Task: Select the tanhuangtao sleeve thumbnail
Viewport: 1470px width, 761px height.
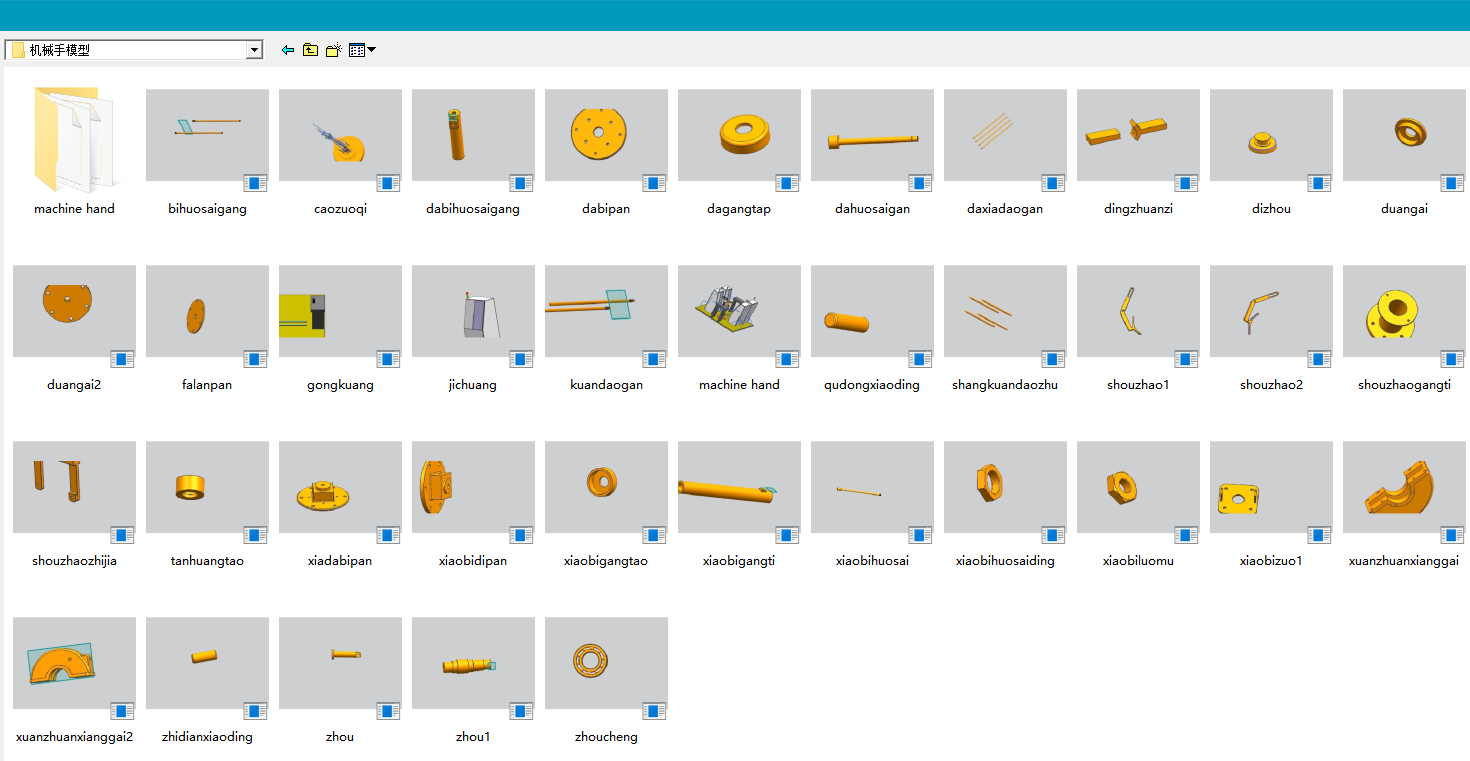Action: [x=207, y=487]
